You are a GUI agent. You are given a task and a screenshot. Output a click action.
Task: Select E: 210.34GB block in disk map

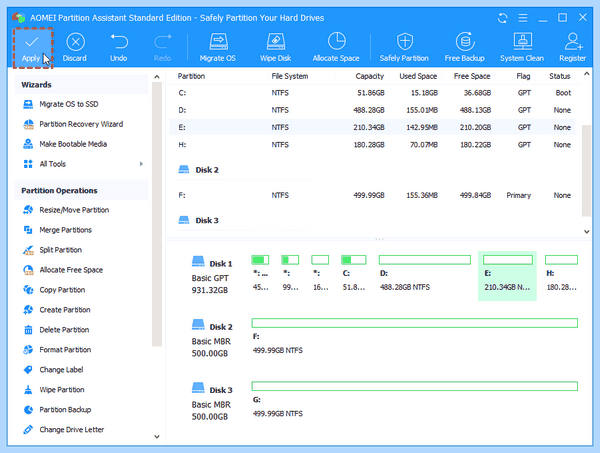[x=507, y=275]
